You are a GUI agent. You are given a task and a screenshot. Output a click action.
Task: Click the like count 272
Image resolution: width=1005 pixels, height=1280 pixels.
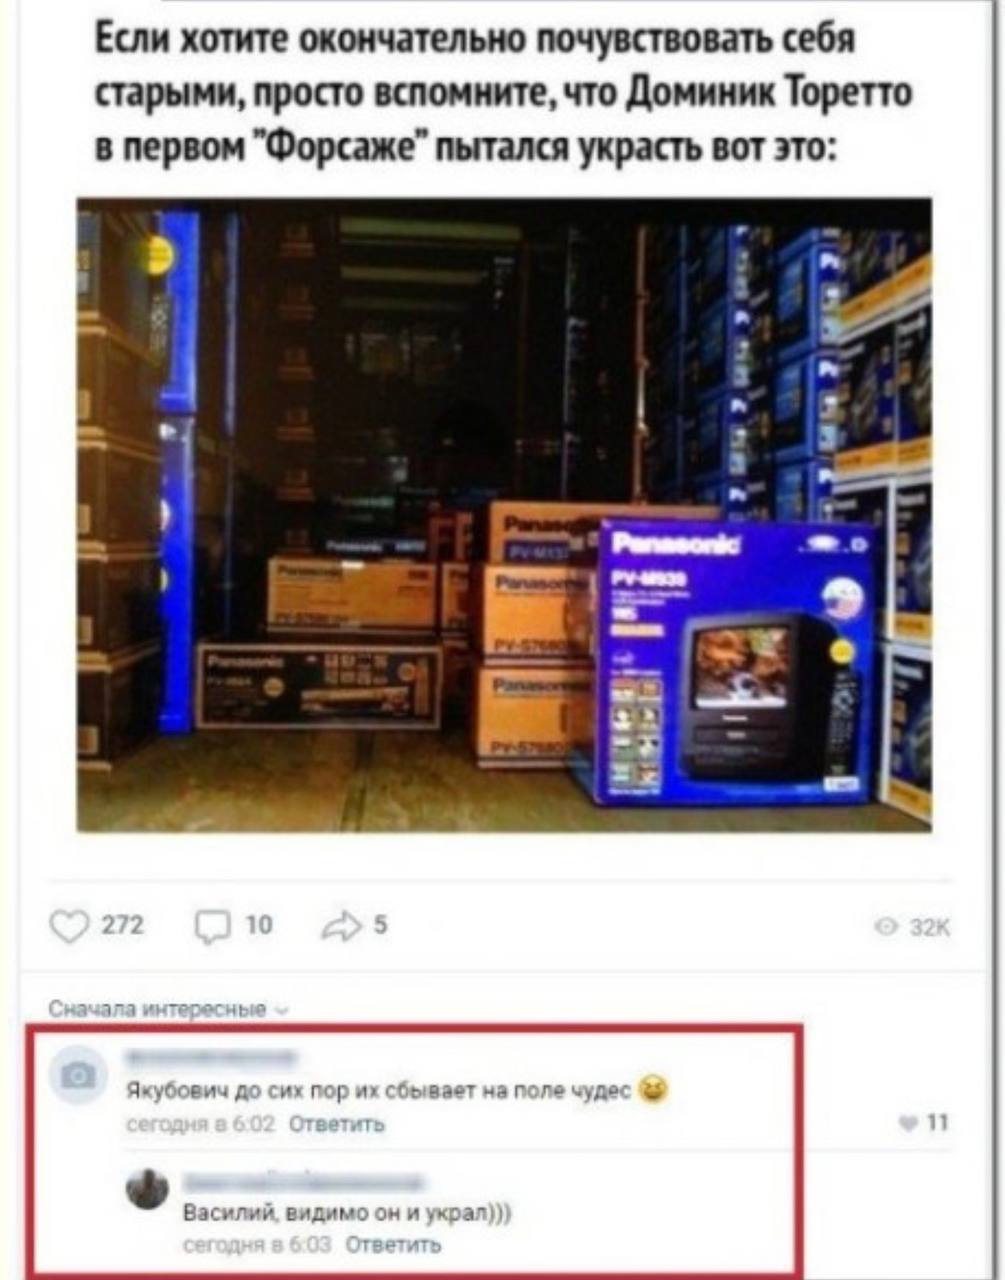pos(122,926)
